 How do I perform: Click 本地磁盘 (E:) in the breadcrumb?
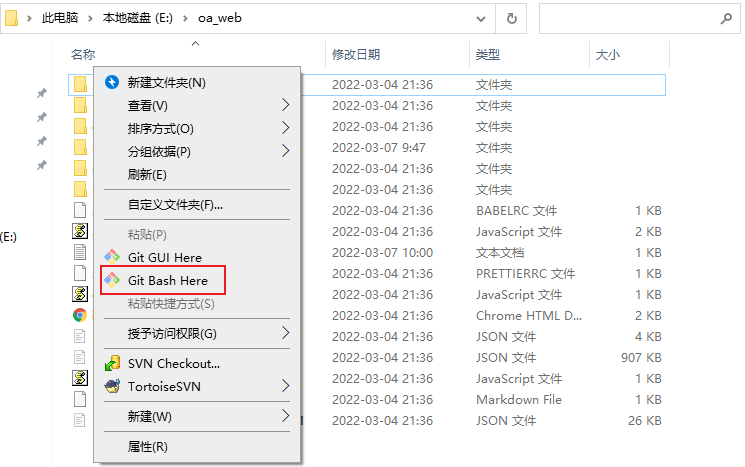pos(138,18)
